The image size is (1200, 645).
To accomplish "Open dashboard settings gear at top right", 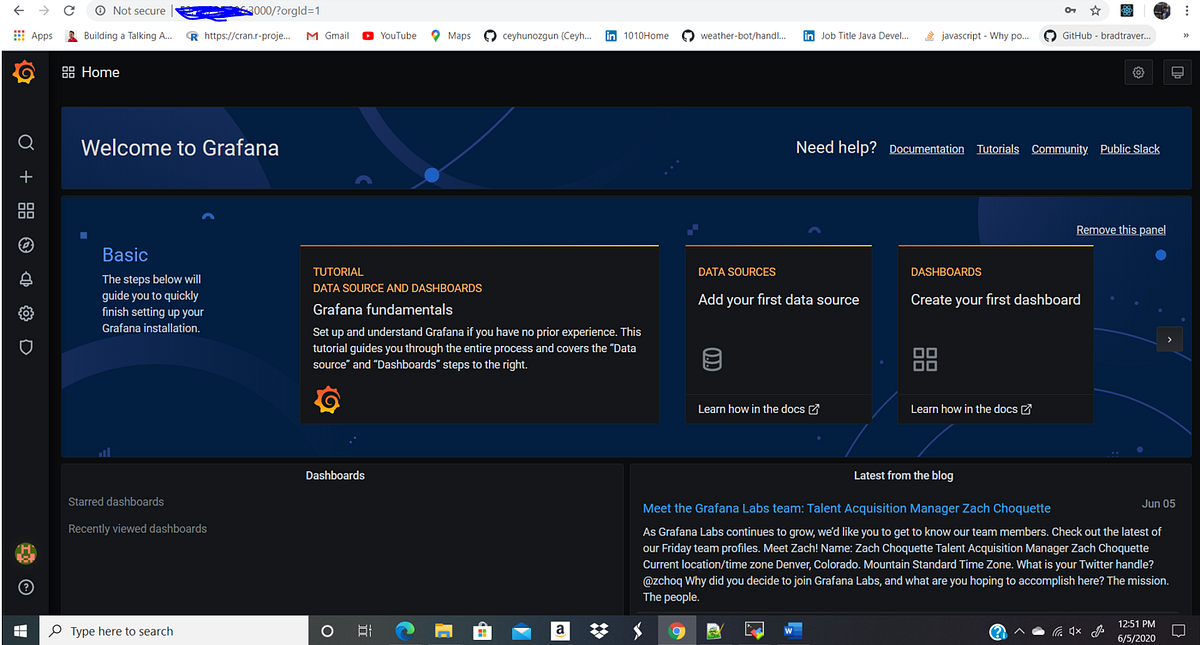I will coord(1138,72).
